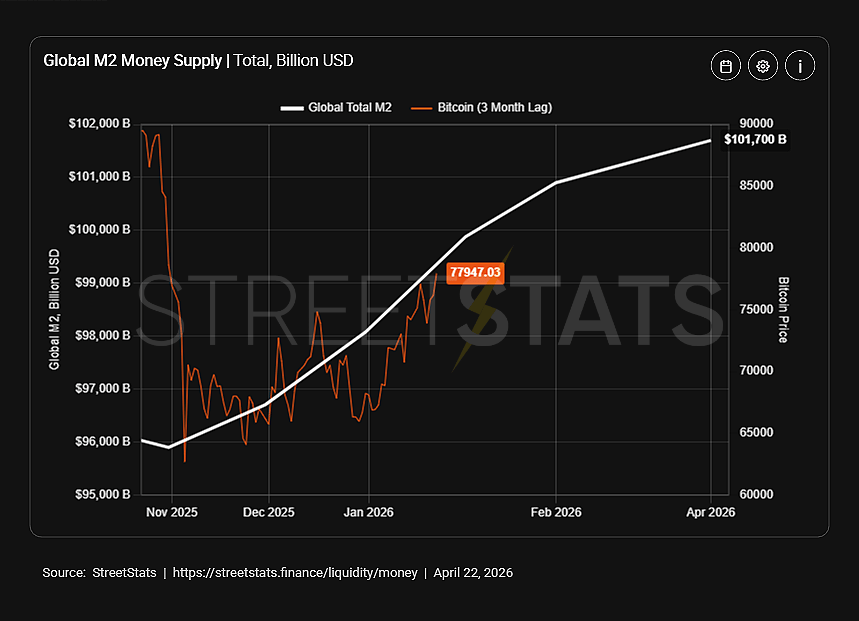Screen dimensions: 859x621
Task: Select the Nov 2025 x-axis label
Action: [x=172, y=512]
